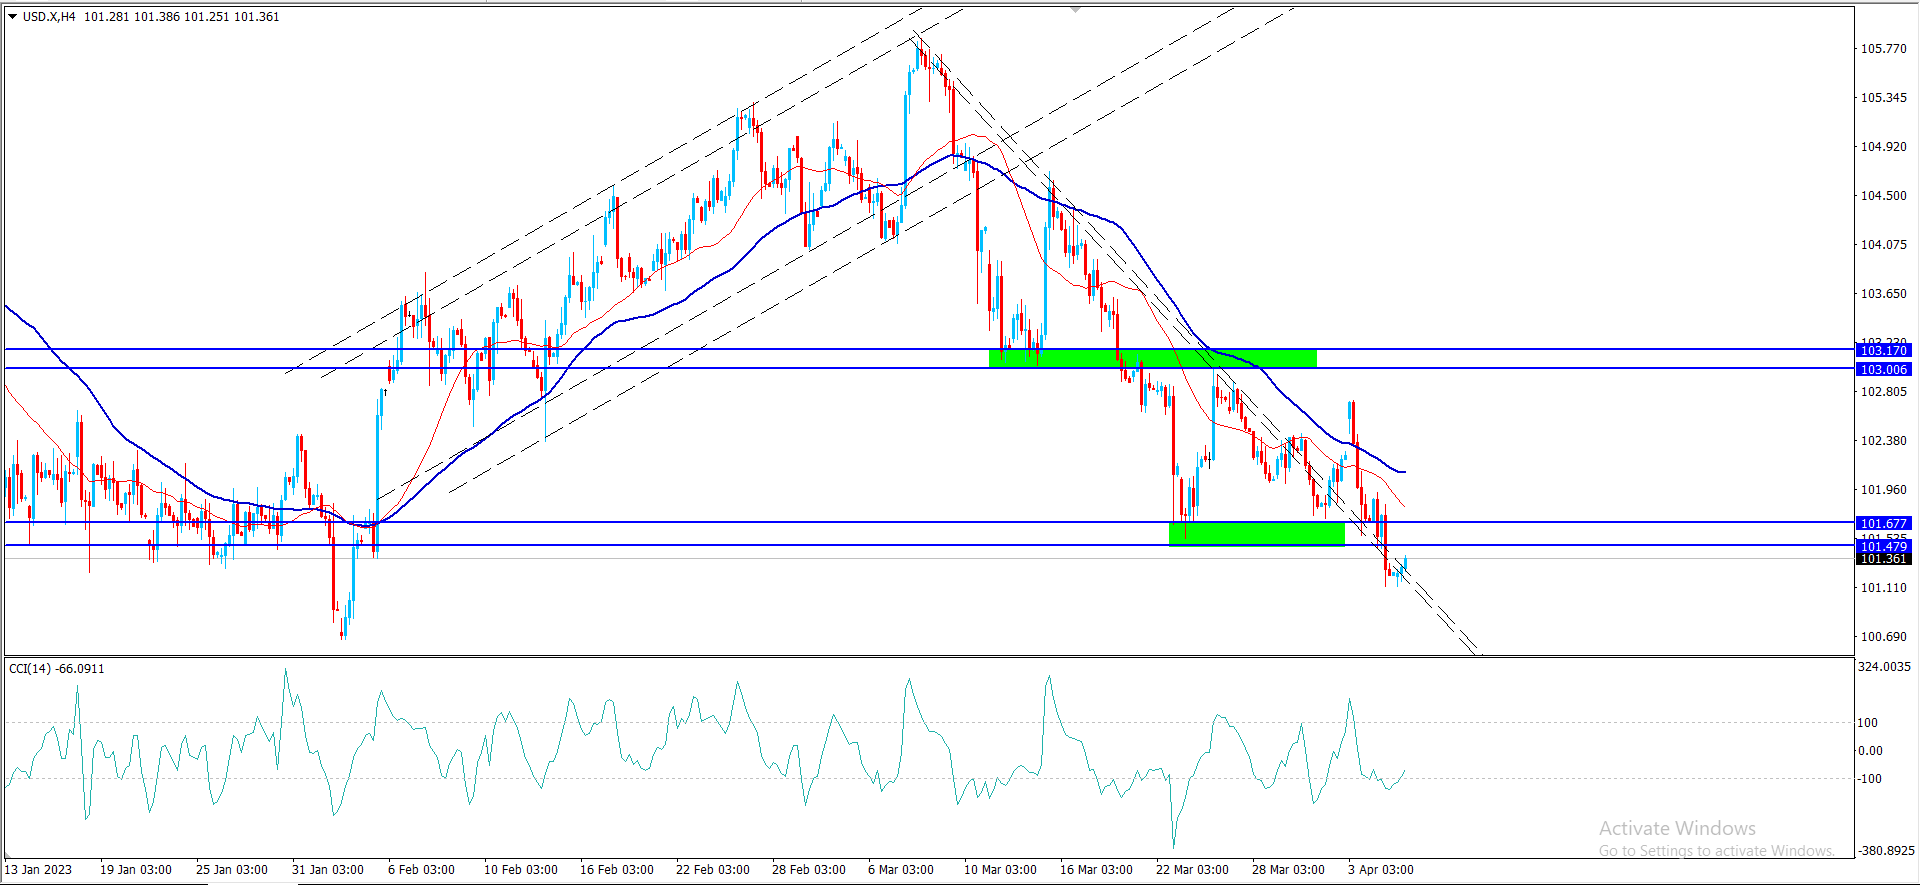Click the CCI(14) indicator label
Viewport: 1920px width, 885px height.
tap(56, 668)
